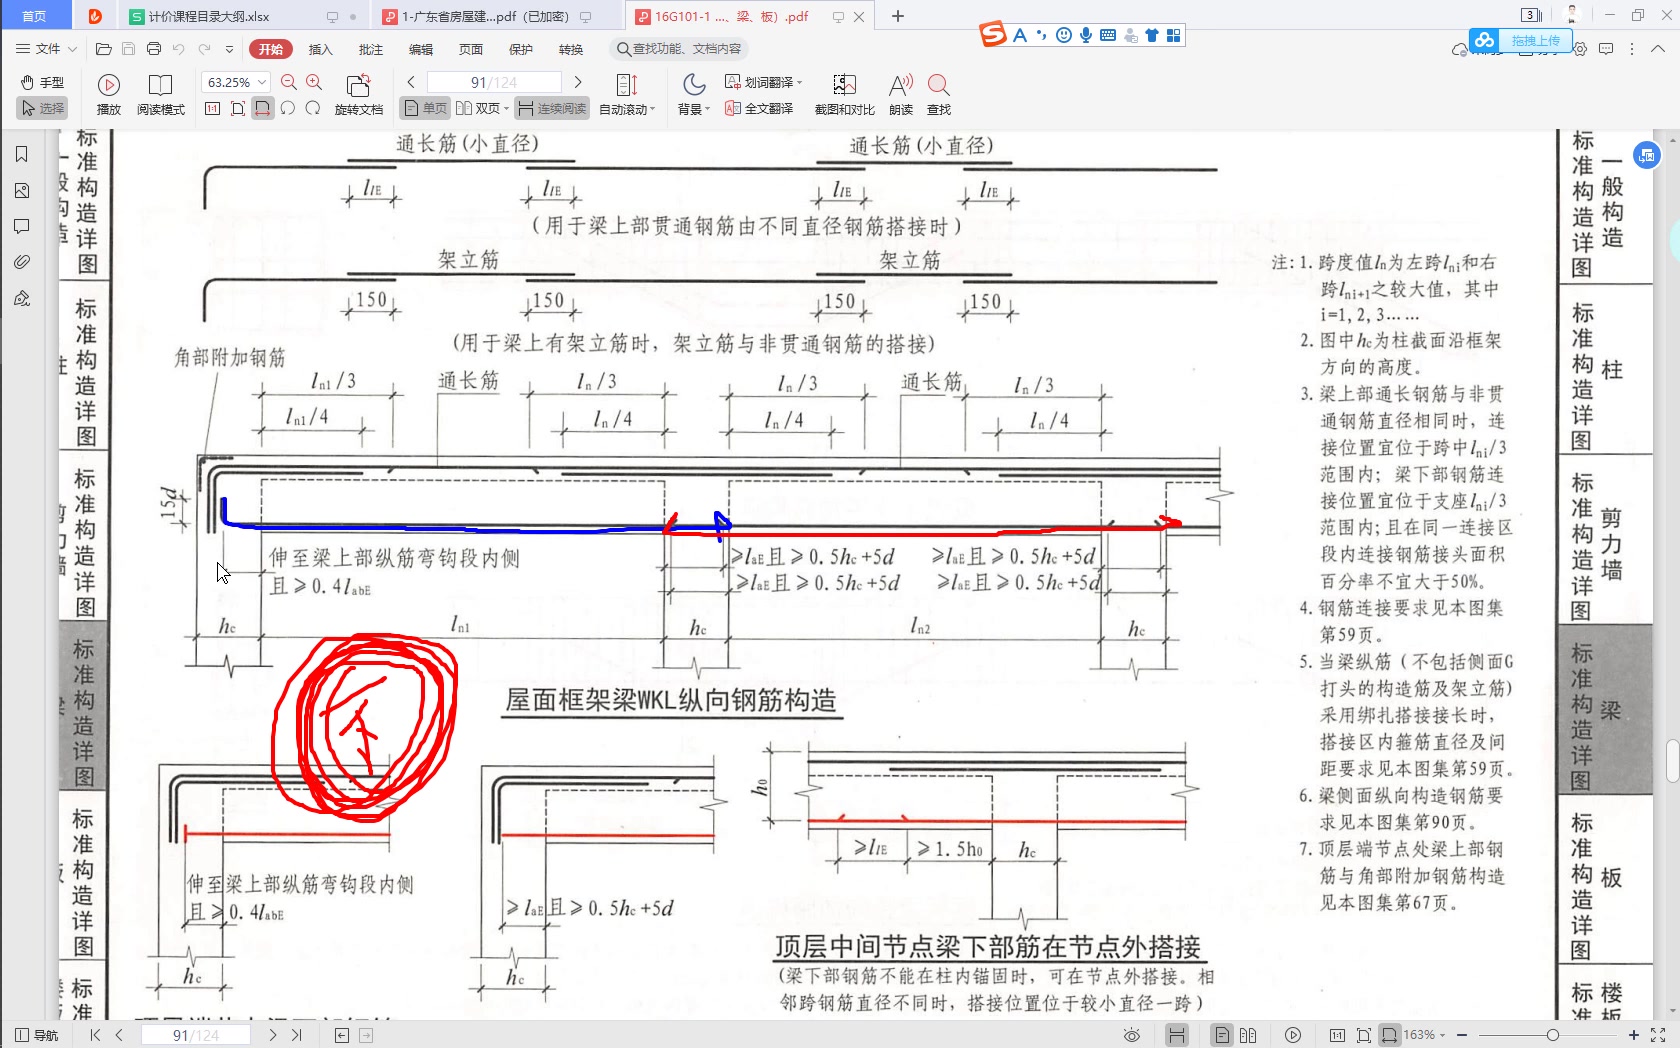The width and height of the screenshot is (1680, 1048).
Task: Open Reading Mode (阅读模式)
Action: 161,95
